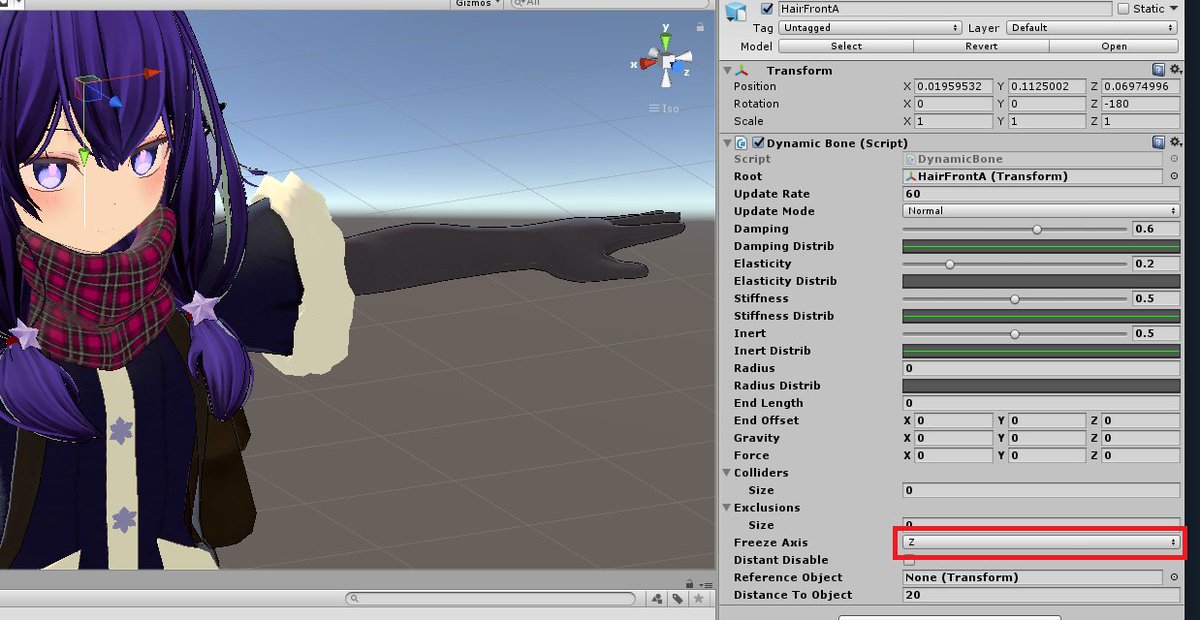Click the Inert Distrib curve field
Image resolution: width=1200 pixels, height=620 pixels.
1041,351
